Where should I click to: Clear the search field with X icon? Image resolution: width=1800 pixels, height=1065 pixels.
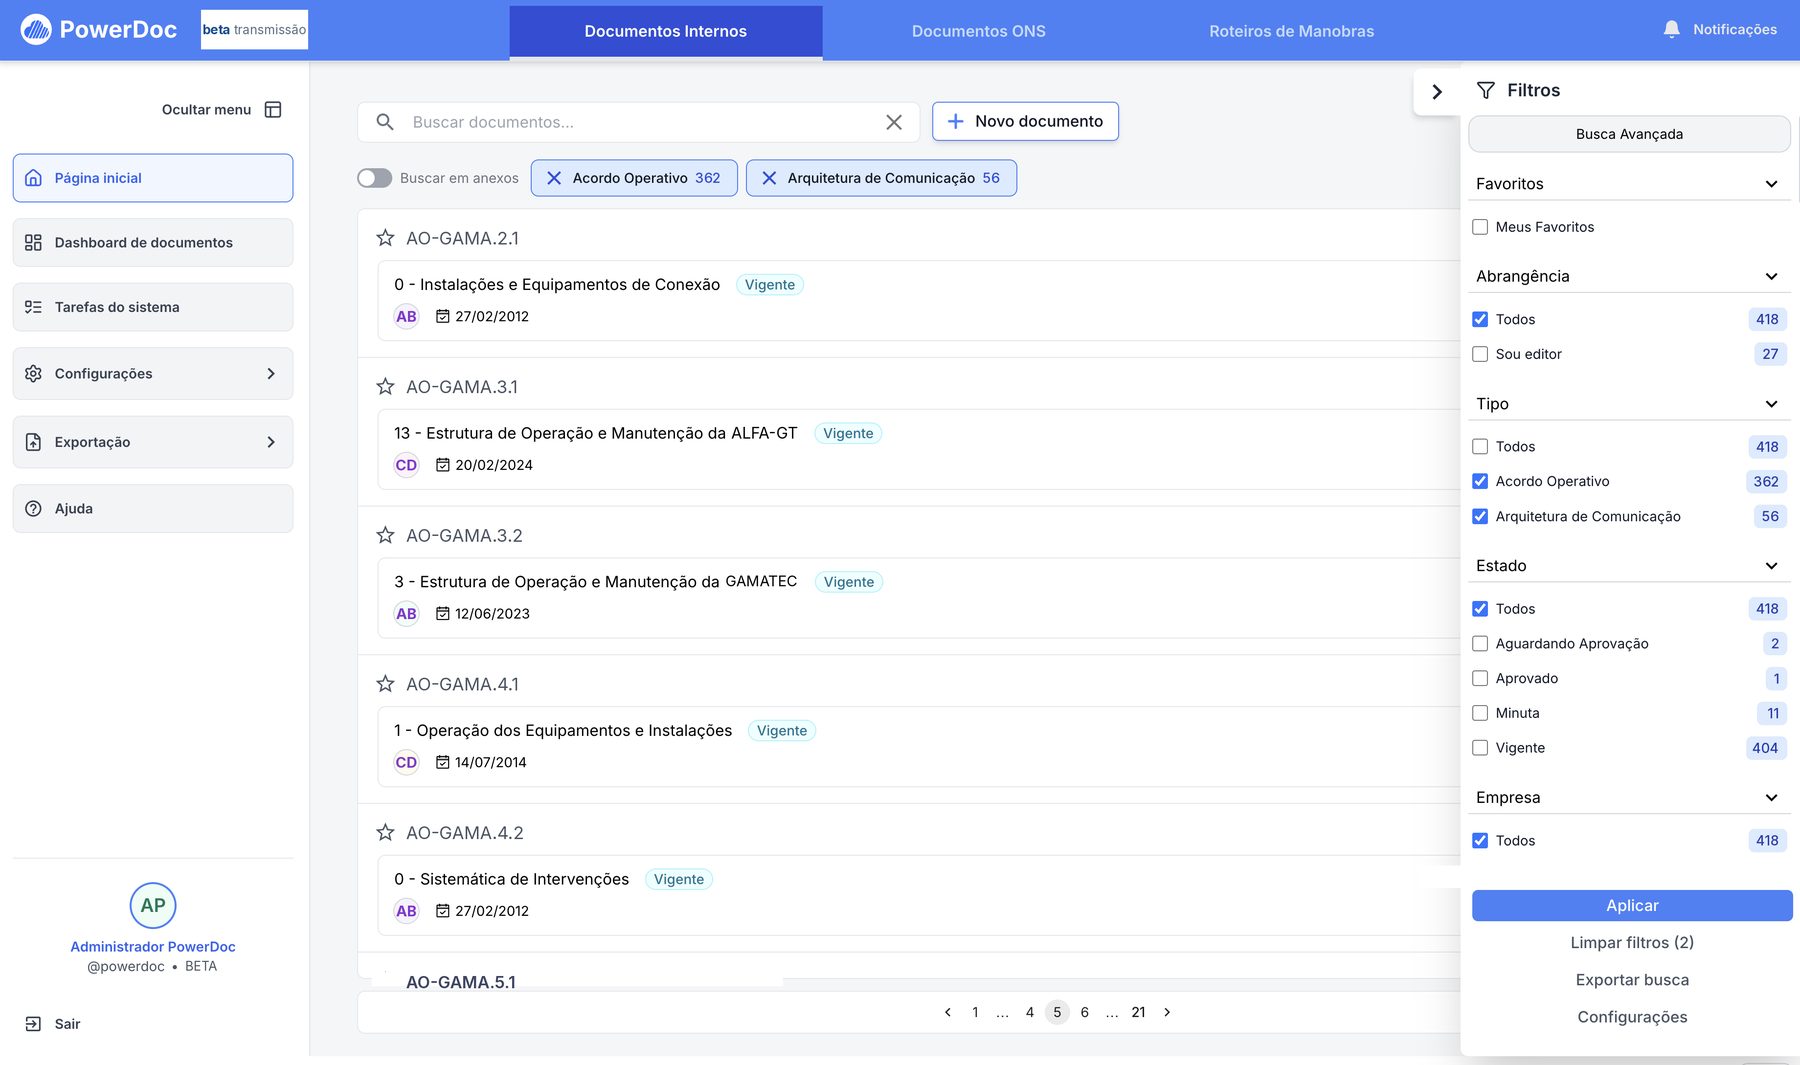pos(894,122)
